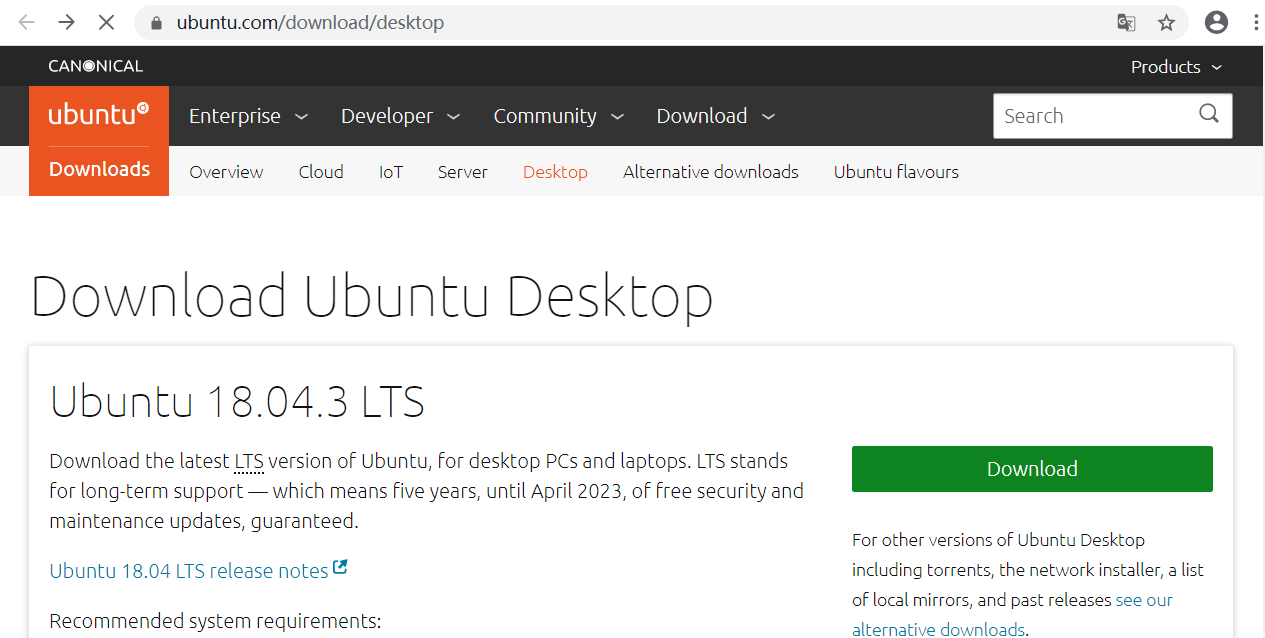Viewport: 1265px width, 638px height.
Task: Click the Canonical logo
Action: point(96,66)
